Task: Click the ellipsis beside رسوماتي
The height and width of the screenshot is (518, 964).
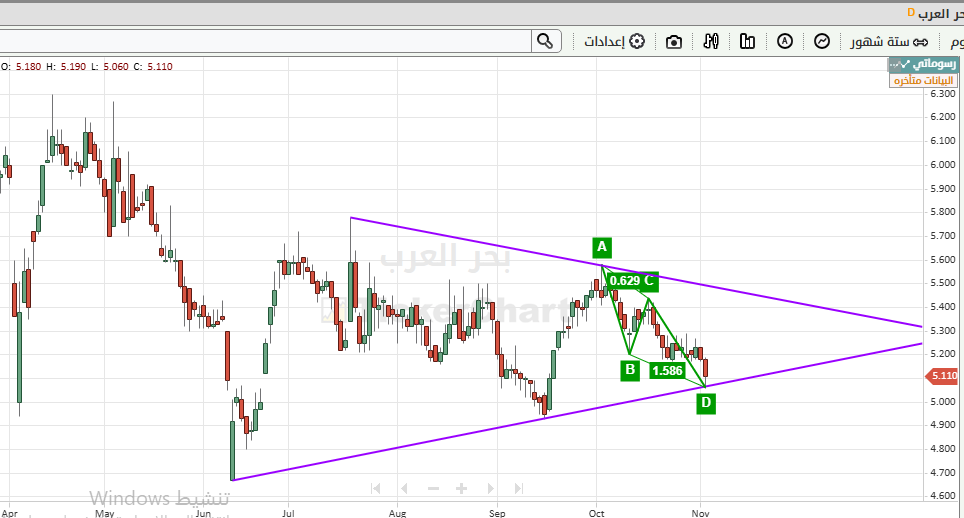Action: pos(895,64)
